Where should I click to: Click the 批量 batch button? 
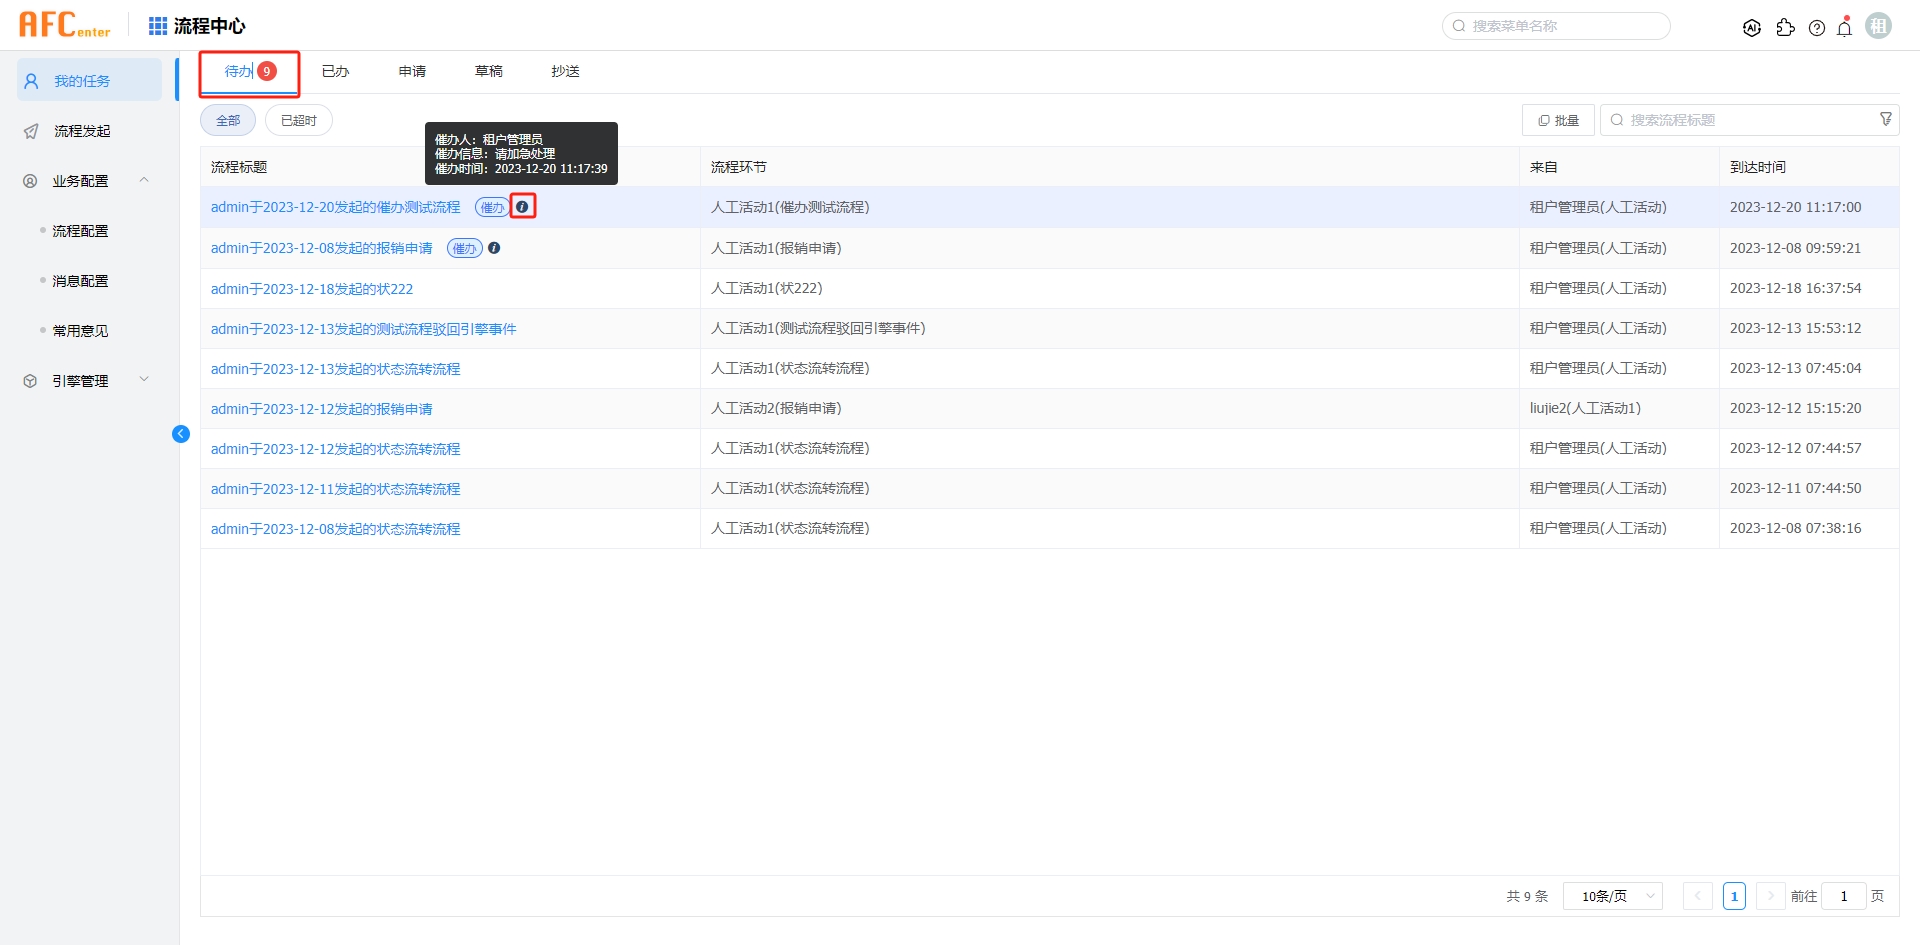[x=1558, y=121]
